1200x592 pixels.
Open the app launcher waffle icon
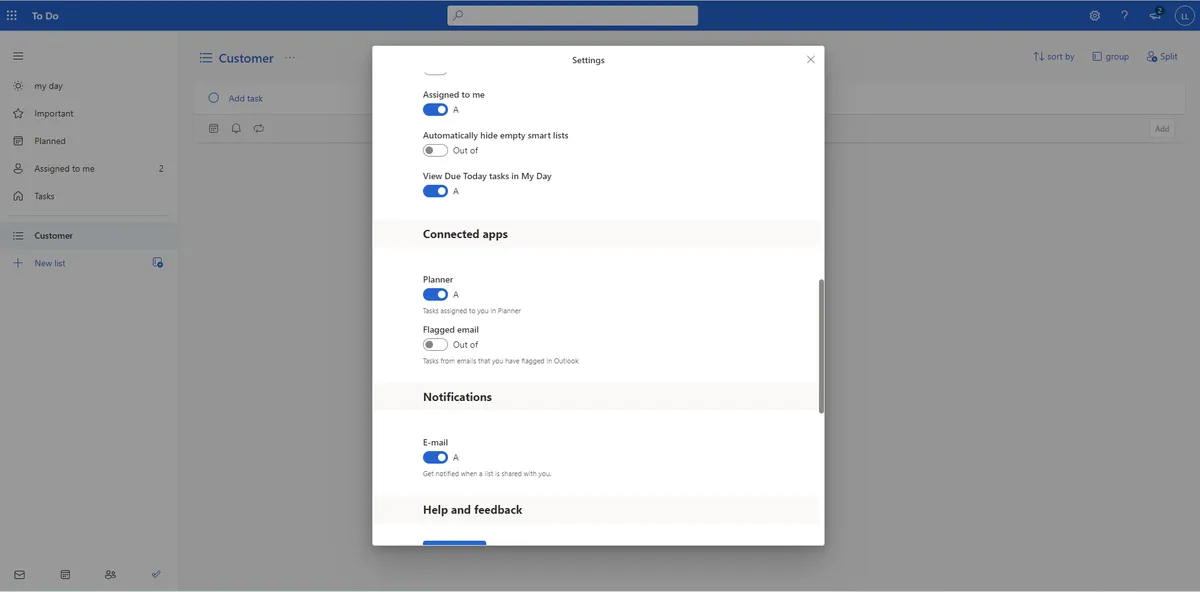click(x=12, y=15)
